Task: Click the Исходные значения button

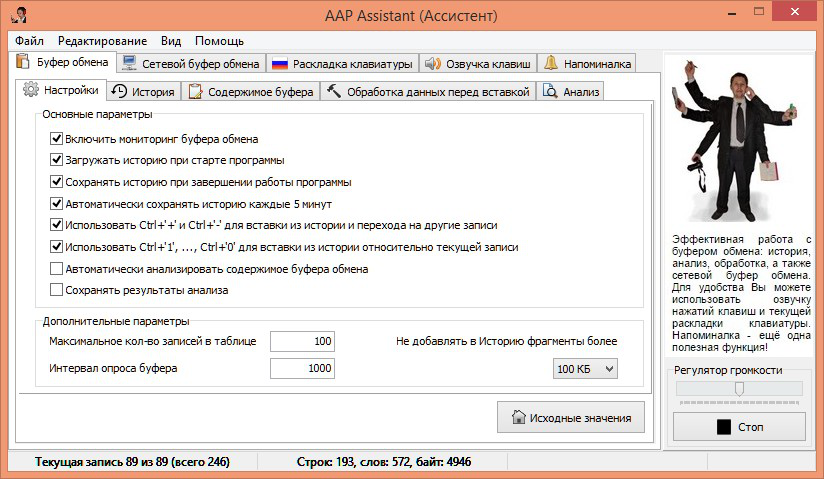Action: tap(571, 417)
